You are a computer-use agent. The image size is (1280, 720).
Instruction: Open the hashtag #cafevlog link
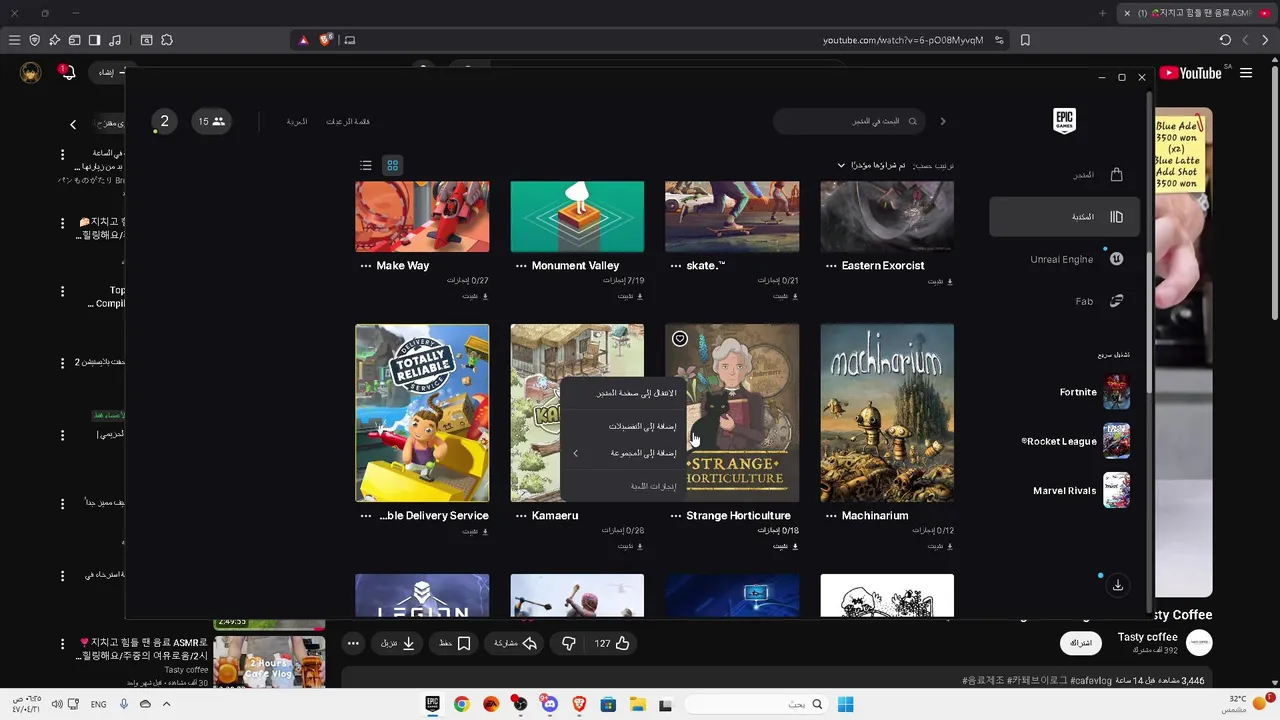[1090, 681]
